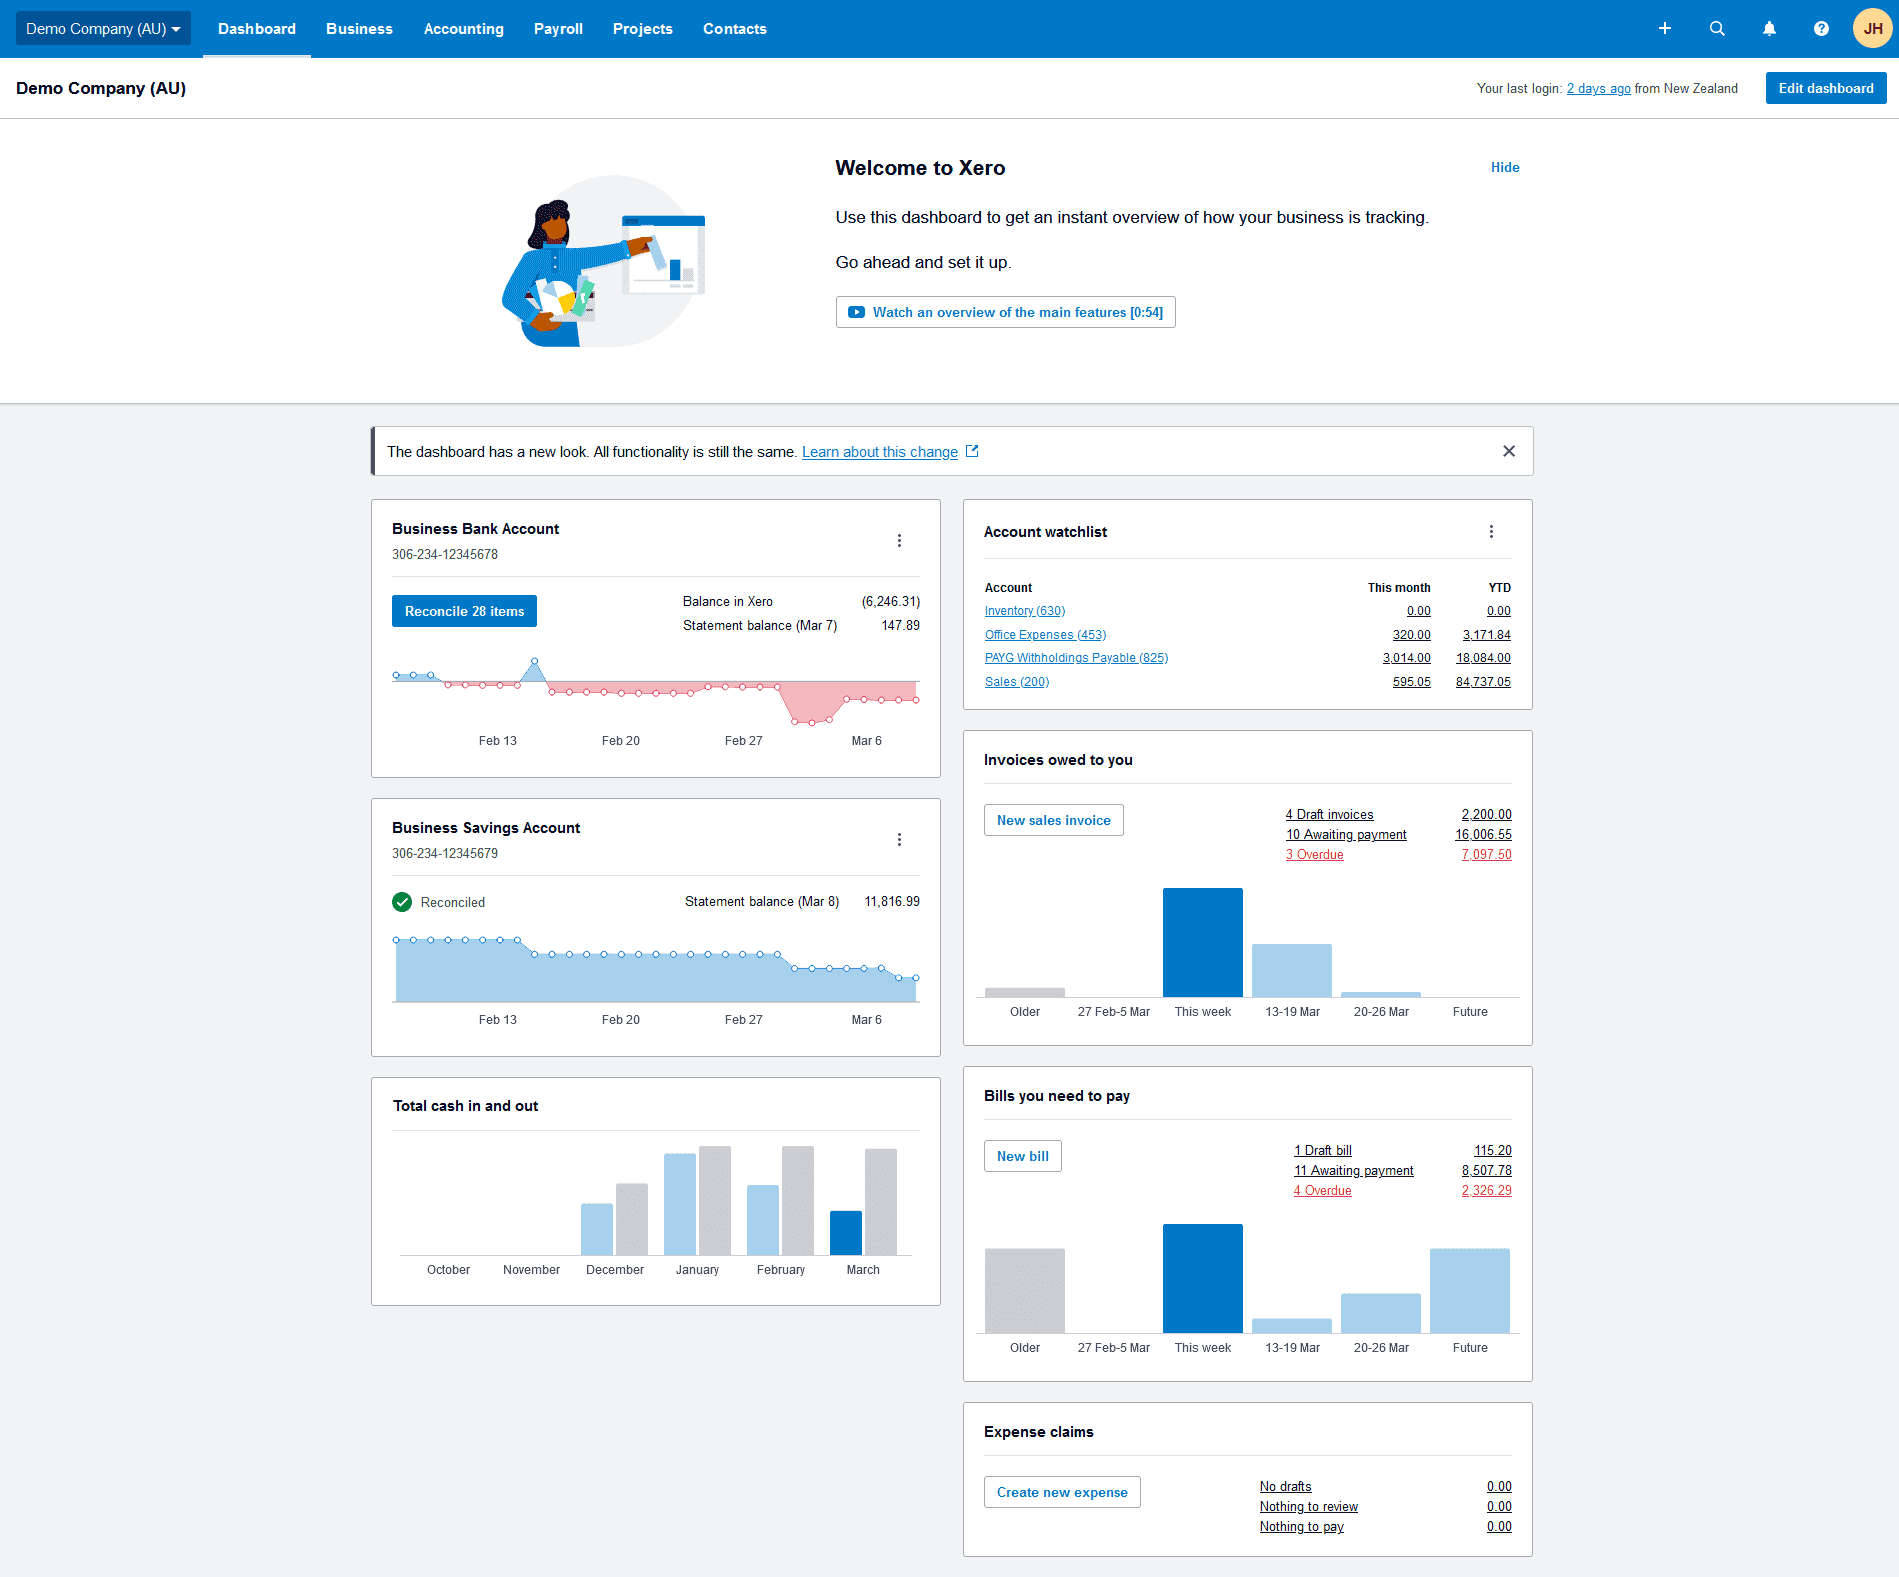
Task: Open the help question mark icon
Action: (1821, 28)
